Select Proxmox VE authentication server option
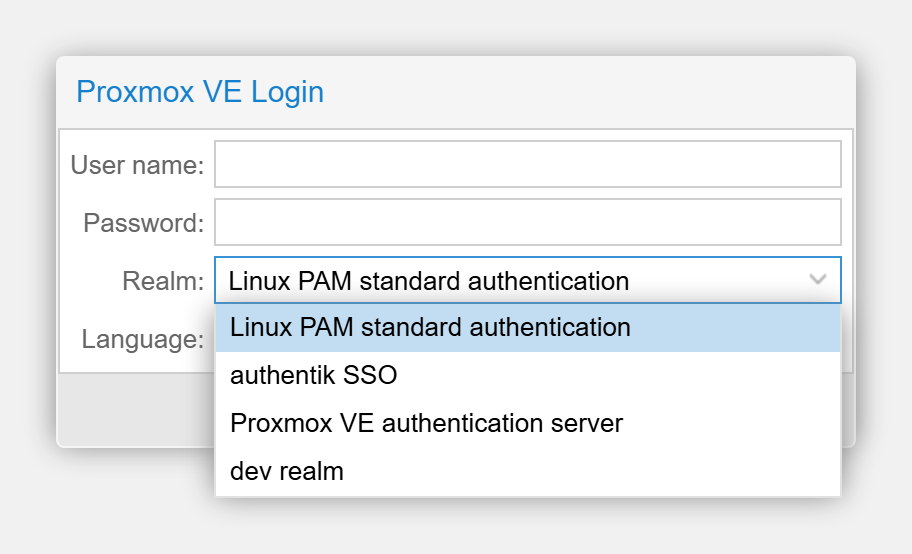 [x=528, y=423]
